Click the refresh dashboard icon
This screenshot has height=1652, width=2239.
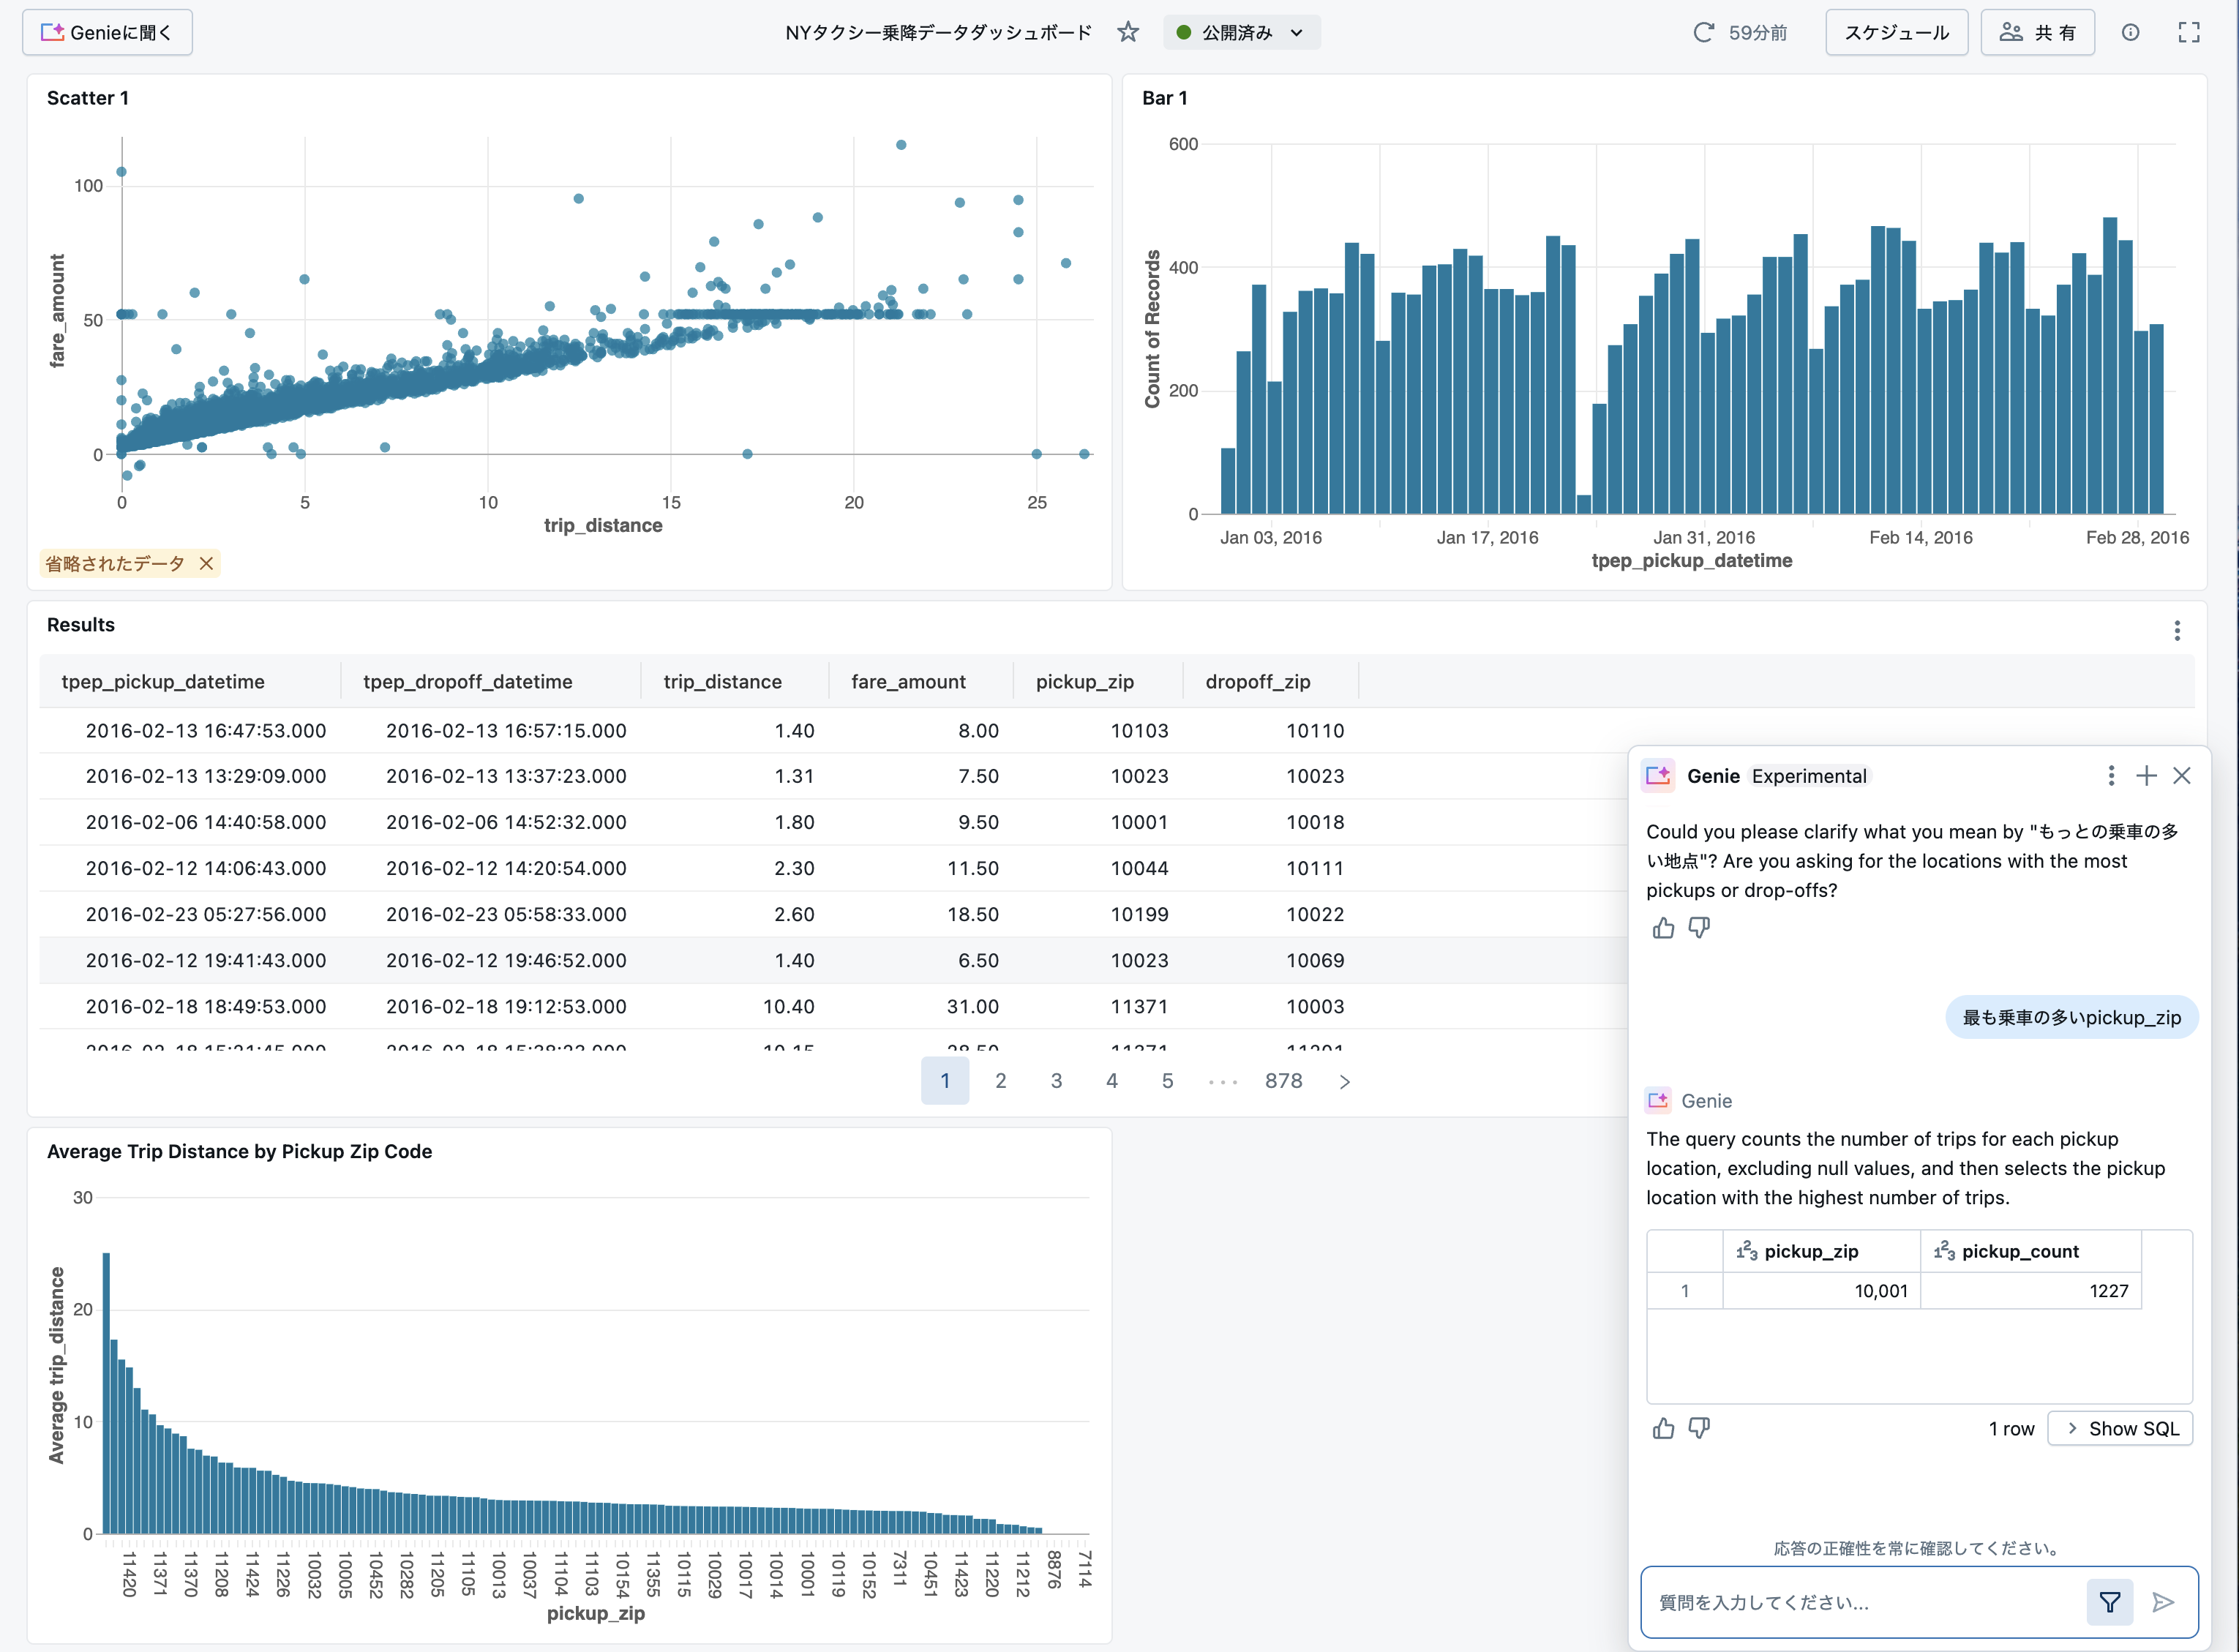pos(1703,33)
